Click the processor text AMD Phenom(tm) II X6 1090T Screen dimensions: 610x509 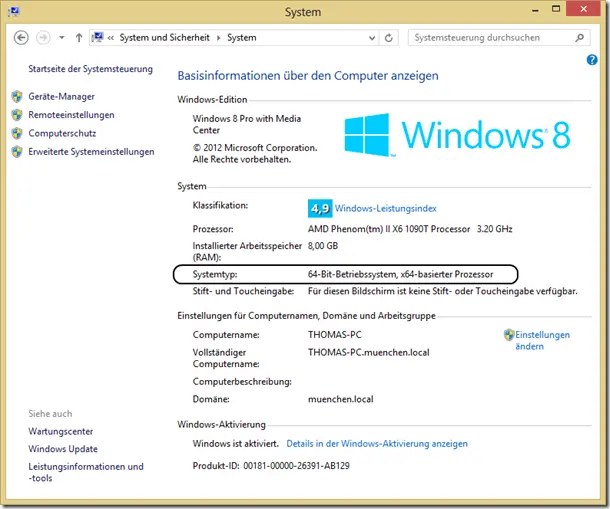click(389, 229)
